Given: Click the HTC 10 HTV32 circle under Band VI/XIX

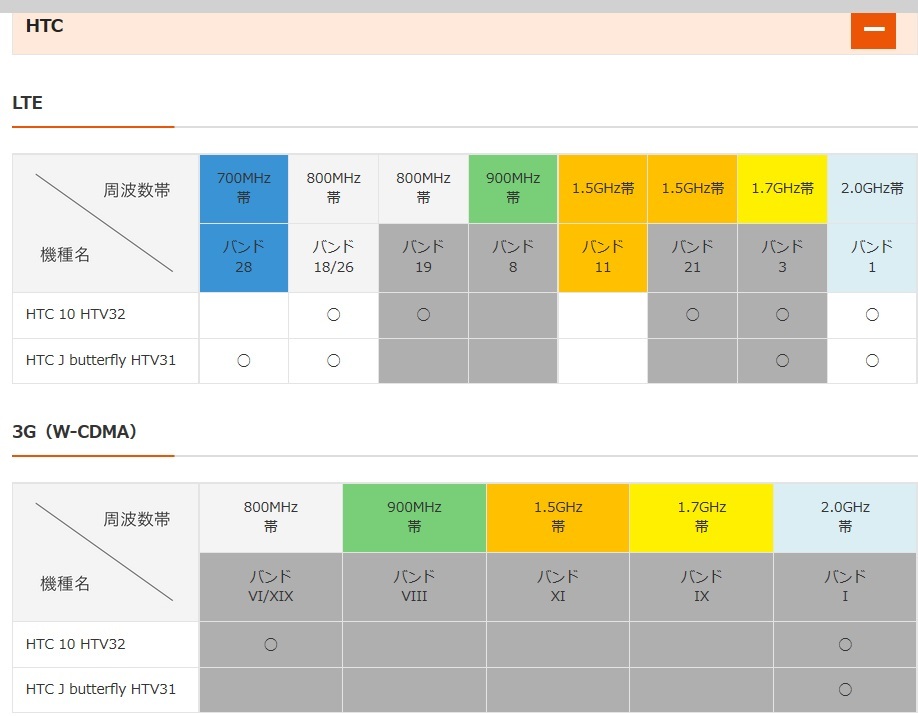Looking at the screenshot, I should [x=270, y=645].
